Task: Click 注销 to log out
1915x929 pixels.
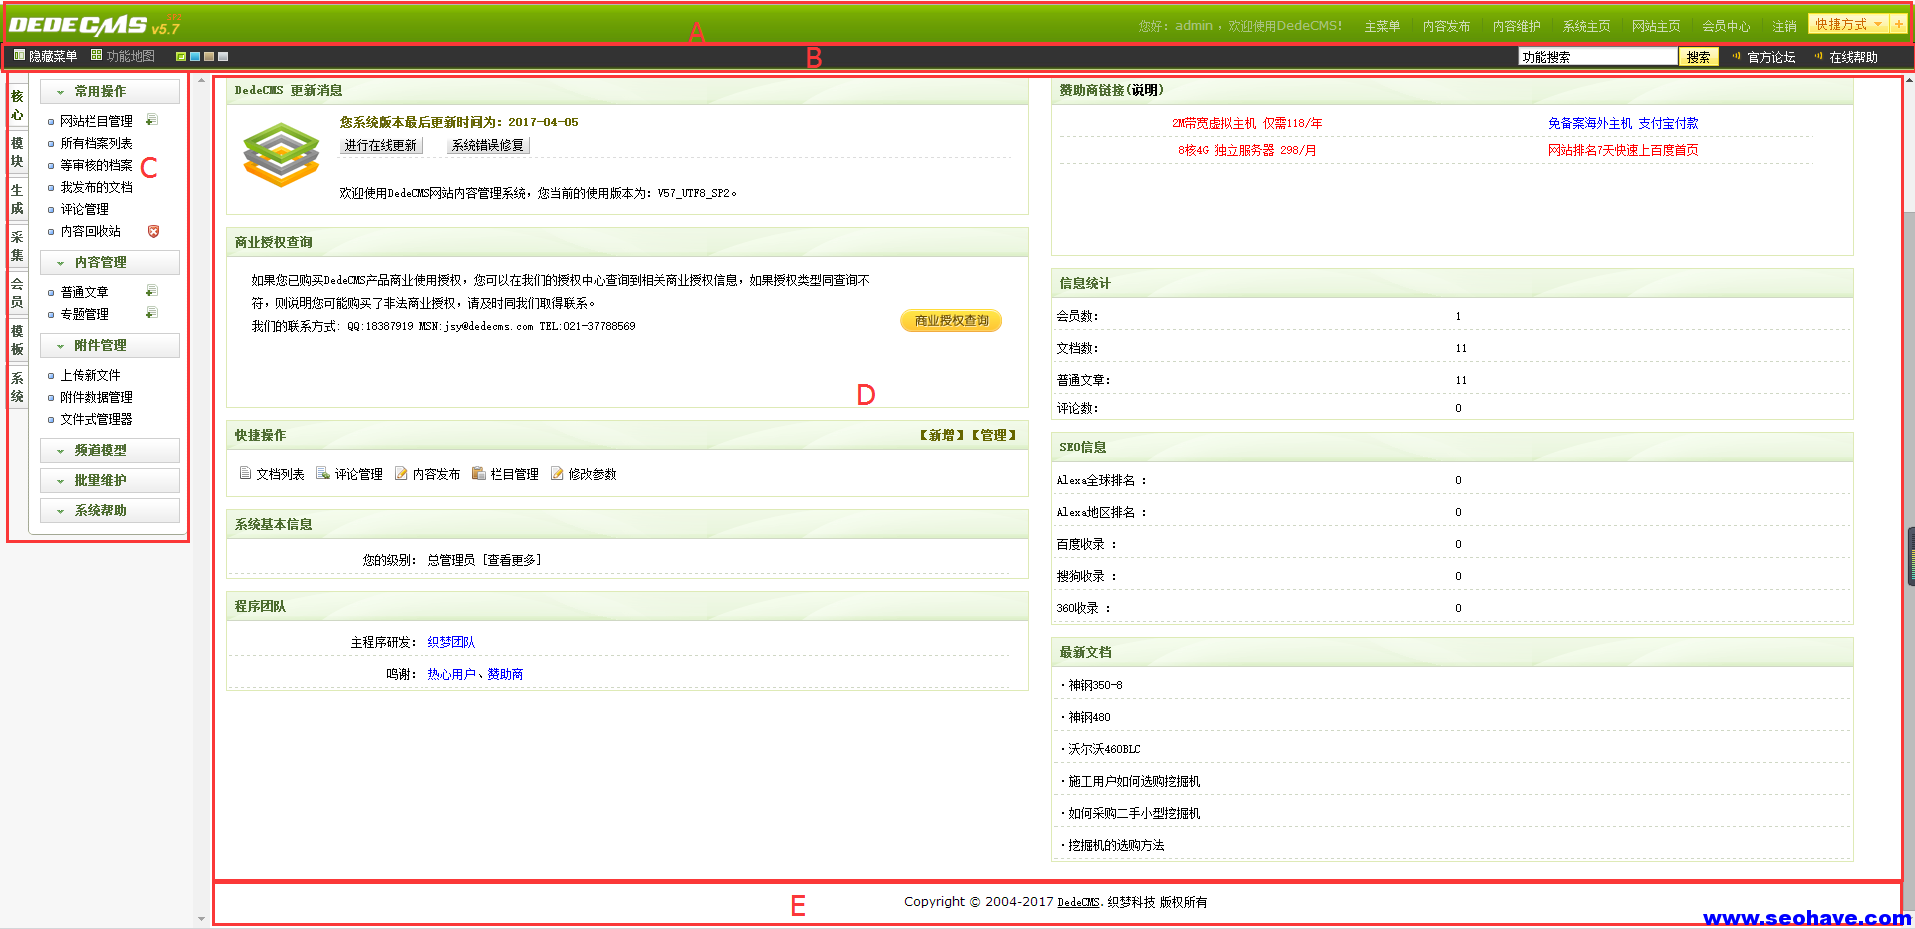Action: click(x=1784, y=26)
